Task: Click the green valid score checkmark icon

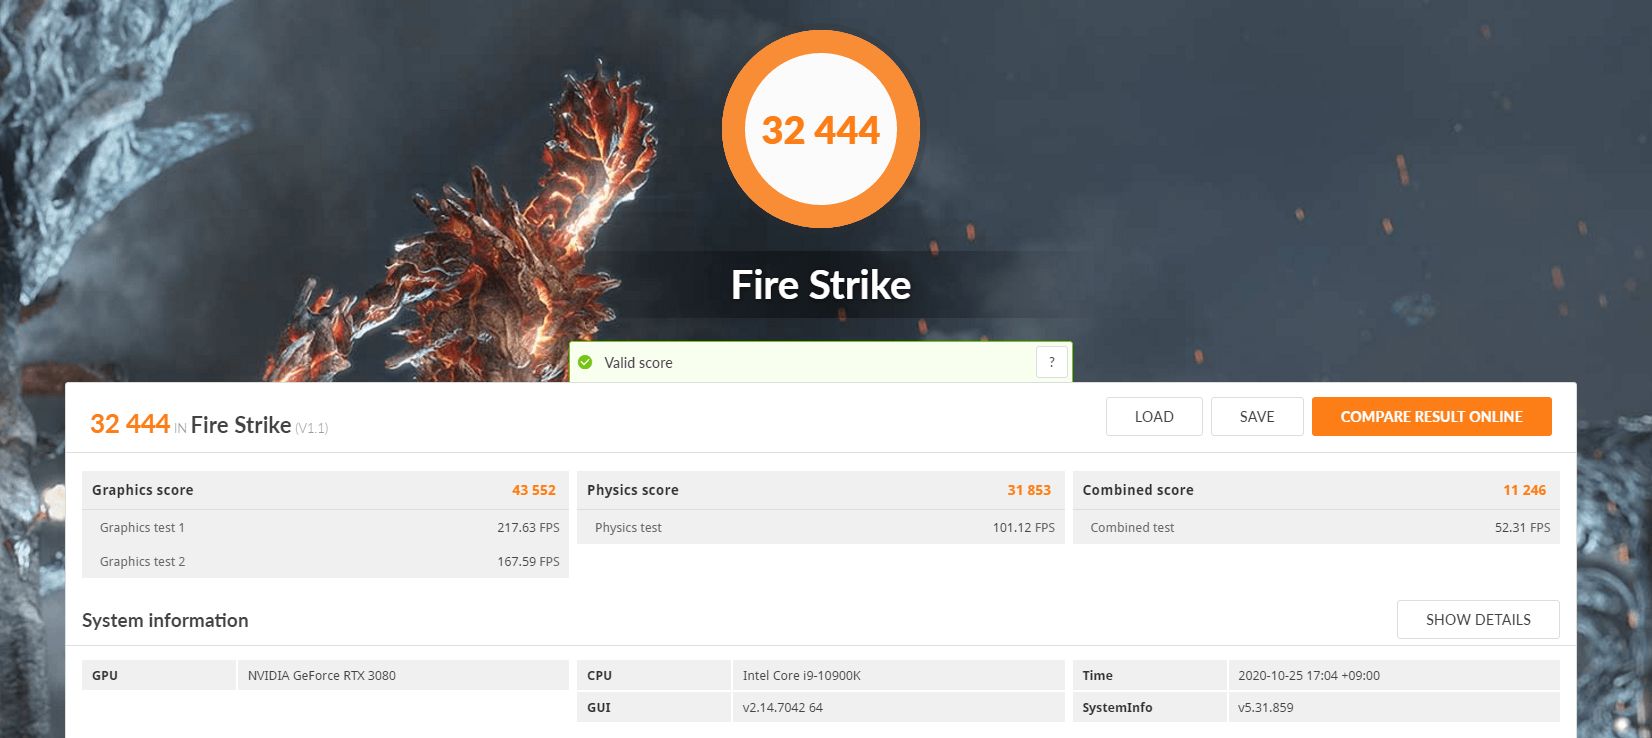Action: [x=585, y=362]
